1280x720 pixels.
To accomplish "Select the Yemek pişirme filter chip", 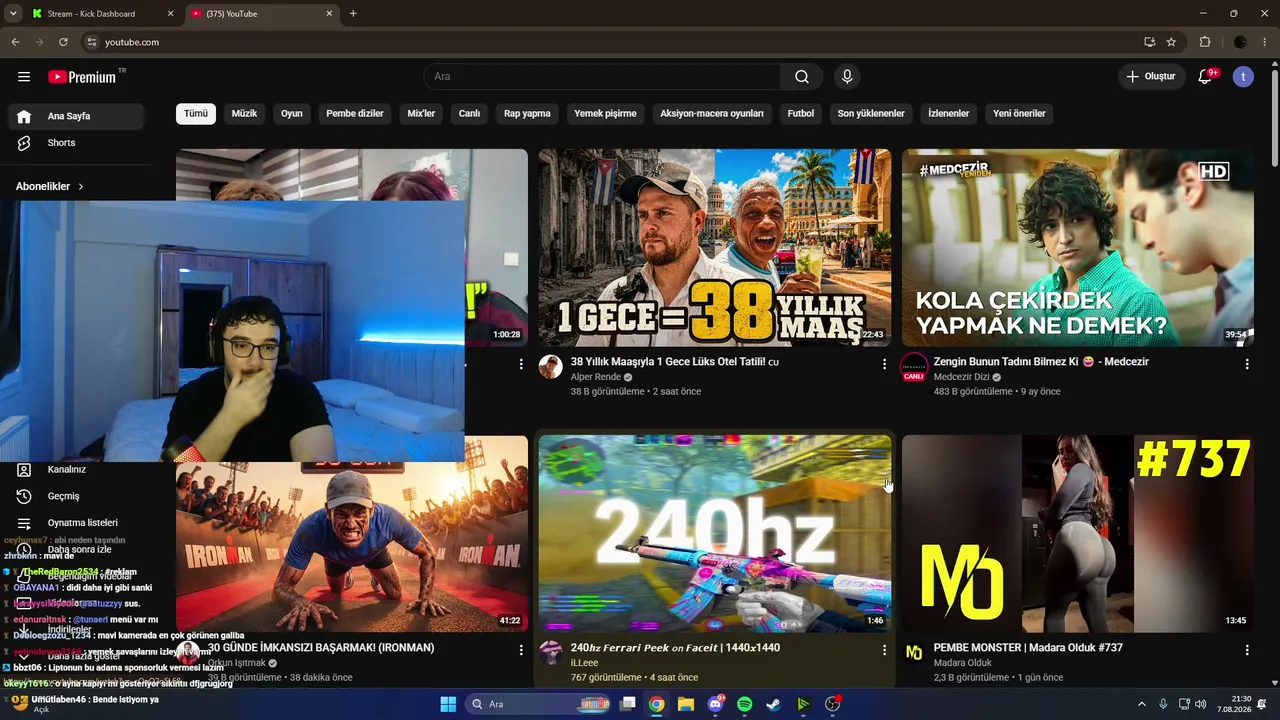I will 605,113.
